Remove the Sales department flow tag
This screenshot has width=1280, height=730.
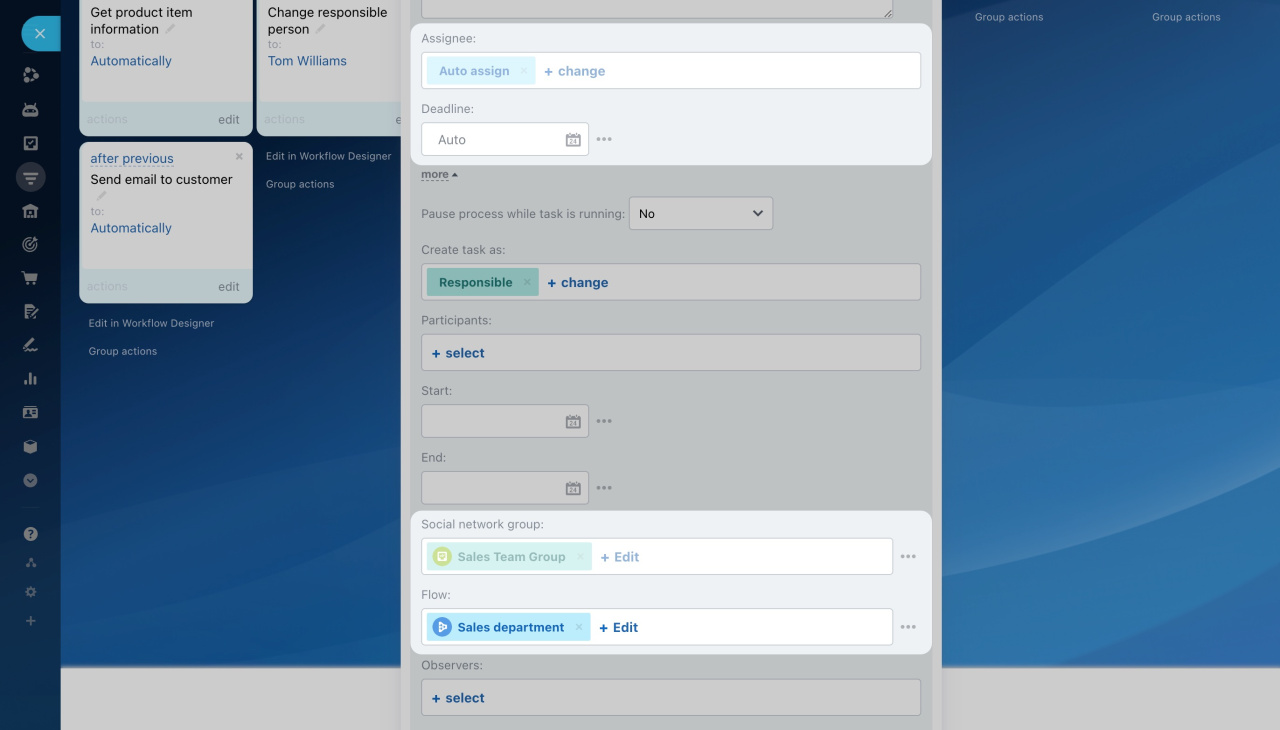point(578,628)
